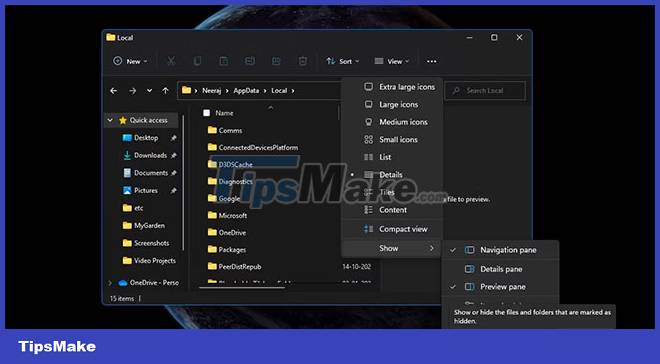Select the Google folder
The image size is (660, 364).
229,199
